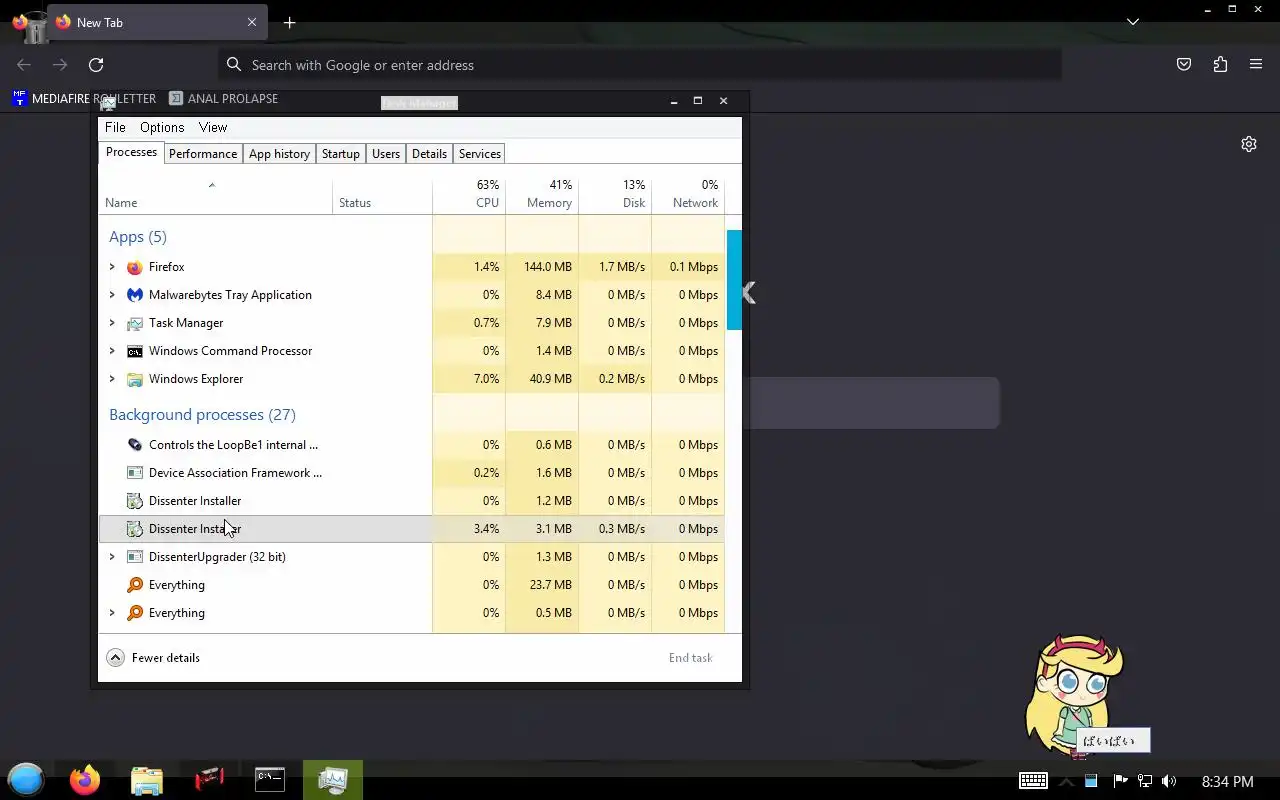Switch to the Startup tab
The width and height of the screenshot is (1280, 800).
pos(340,154)
